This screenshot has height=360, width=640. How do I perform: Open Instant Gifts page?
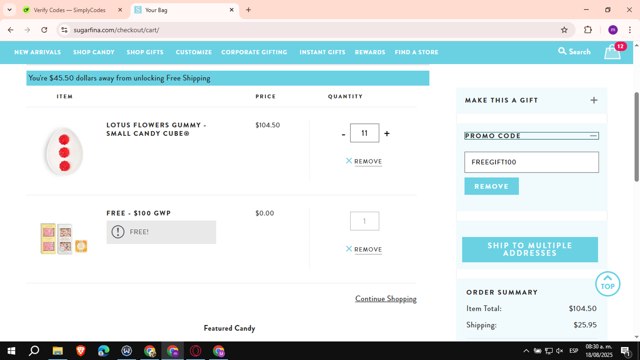pos(322,52)
